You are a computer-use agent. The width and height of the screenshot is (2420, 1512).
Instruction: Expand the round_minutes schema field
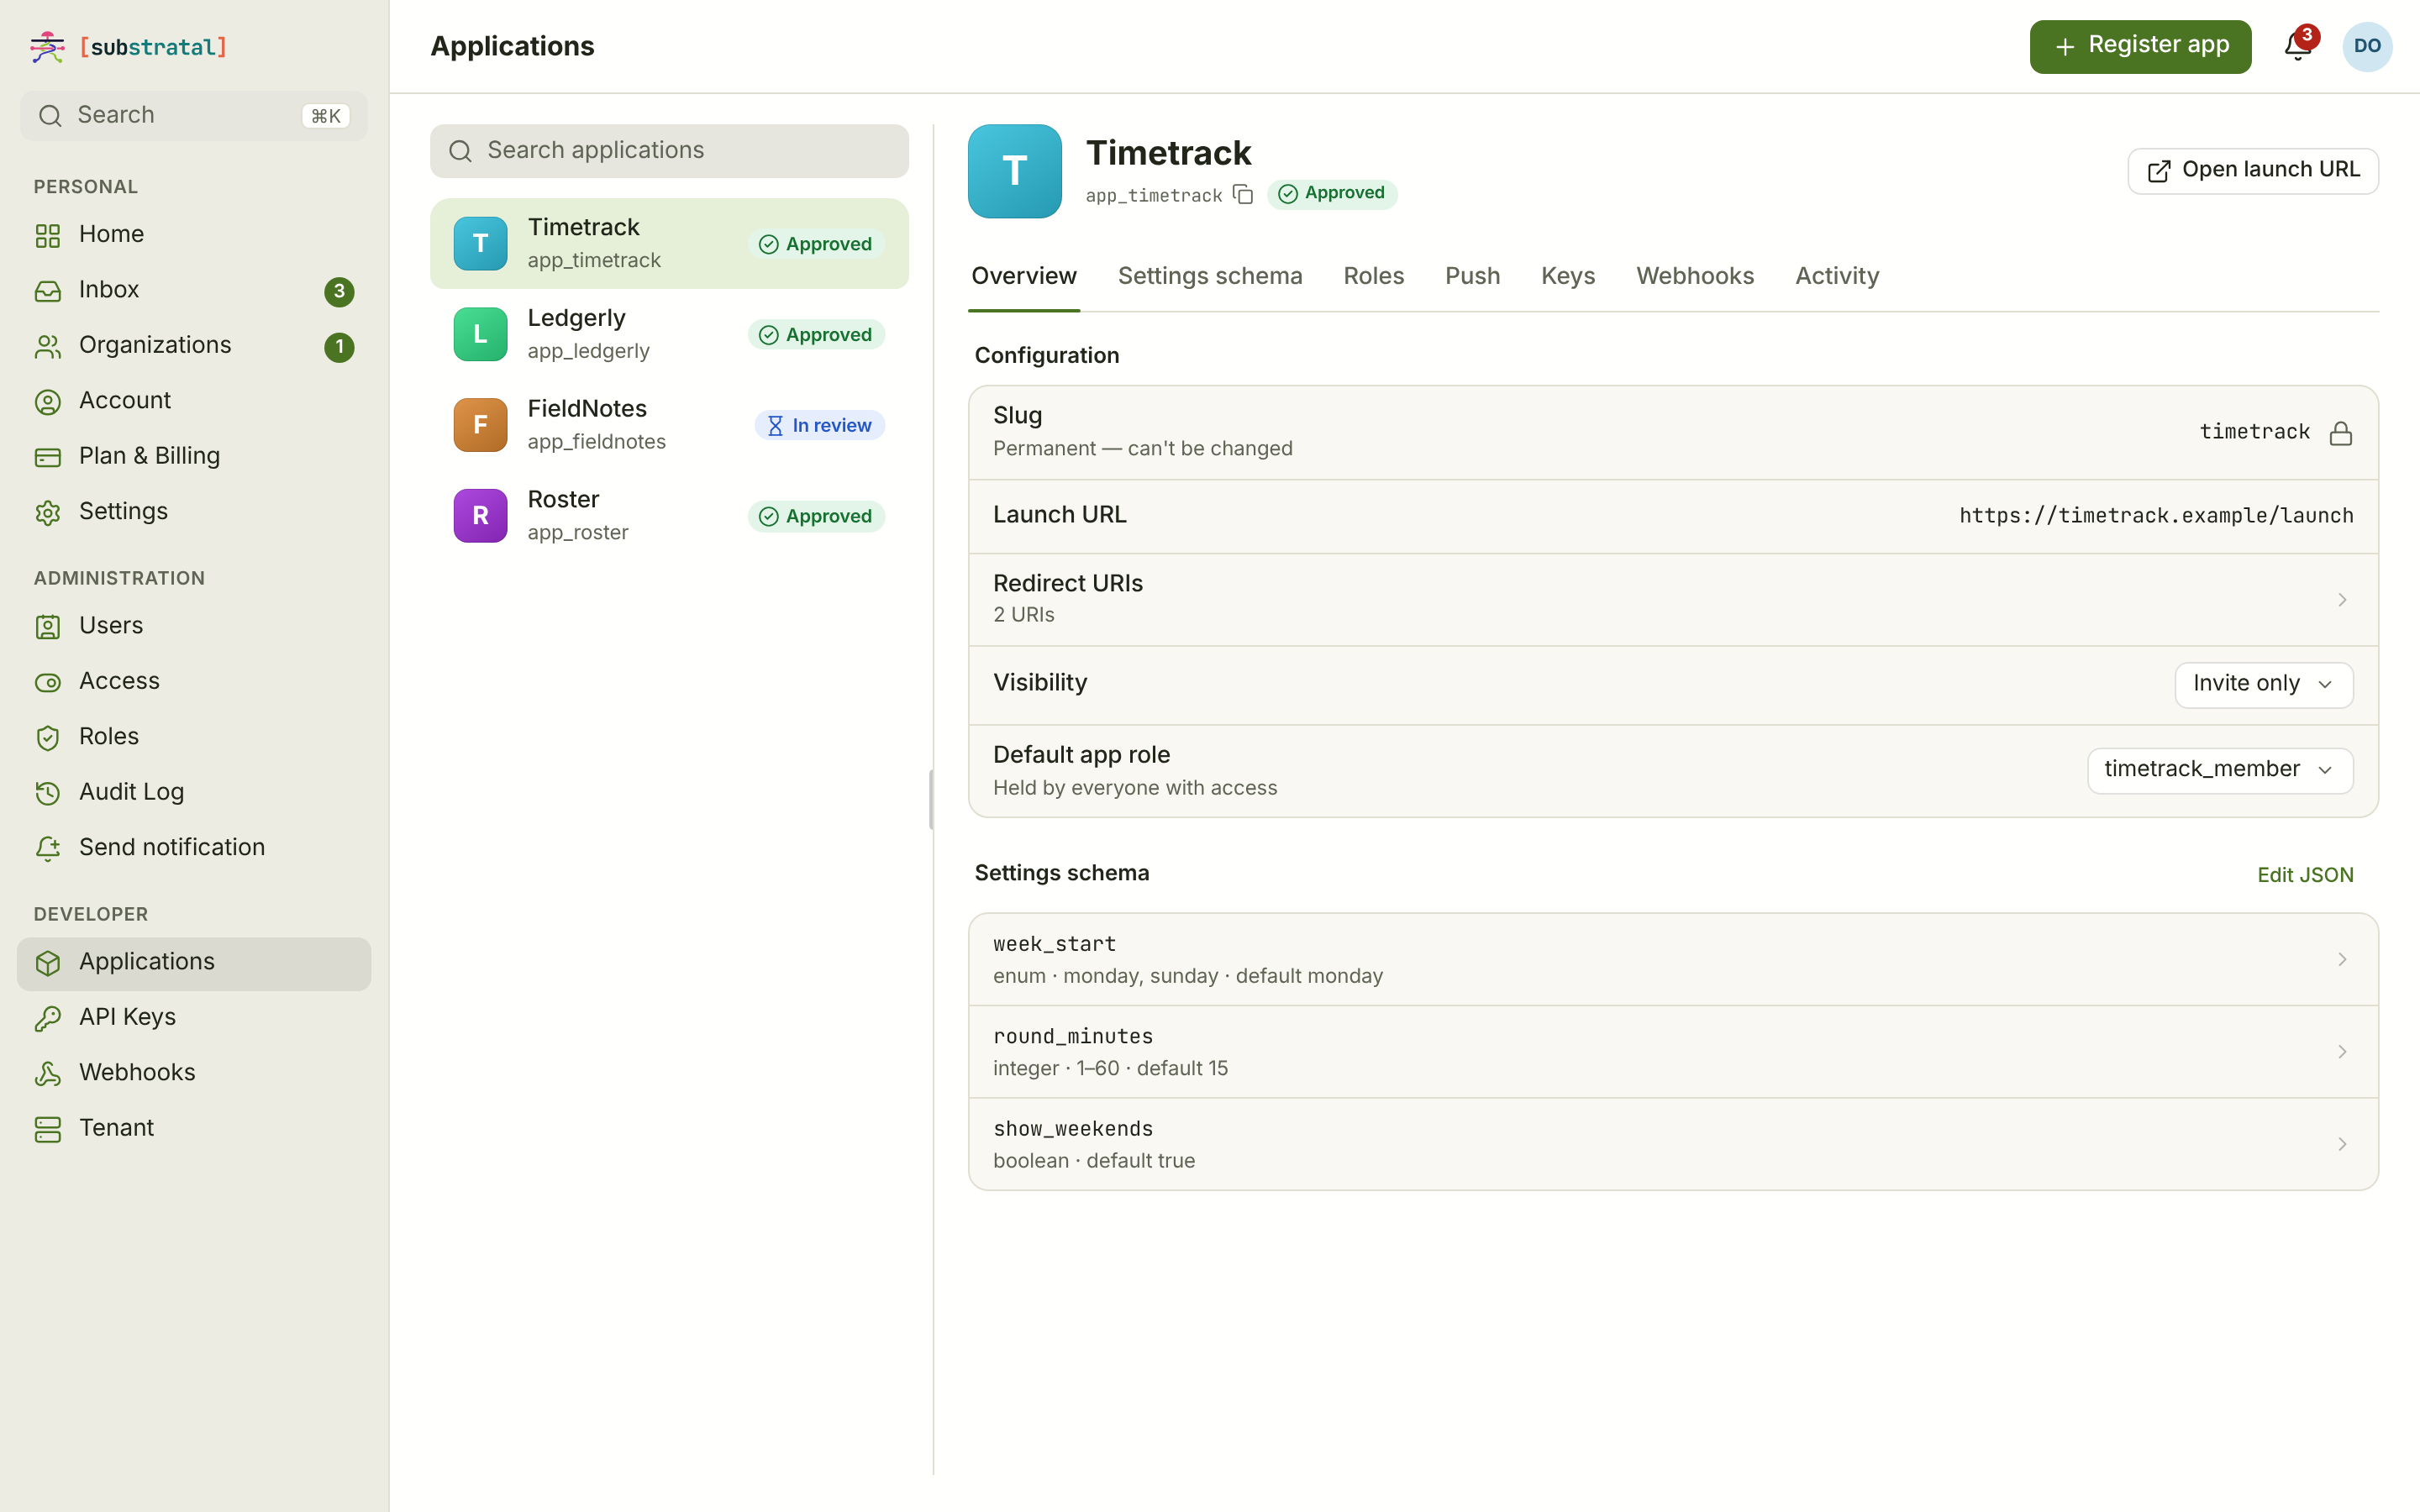1673,1051
